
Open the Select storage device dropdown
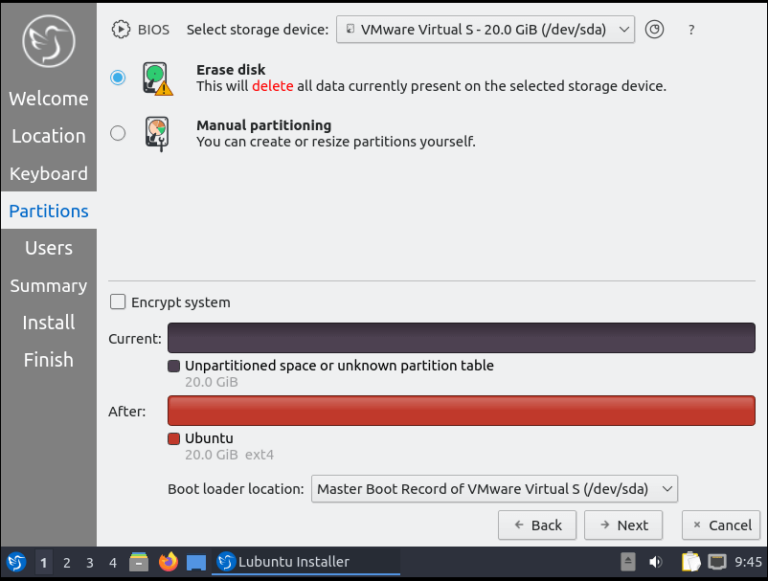[485, 29]
